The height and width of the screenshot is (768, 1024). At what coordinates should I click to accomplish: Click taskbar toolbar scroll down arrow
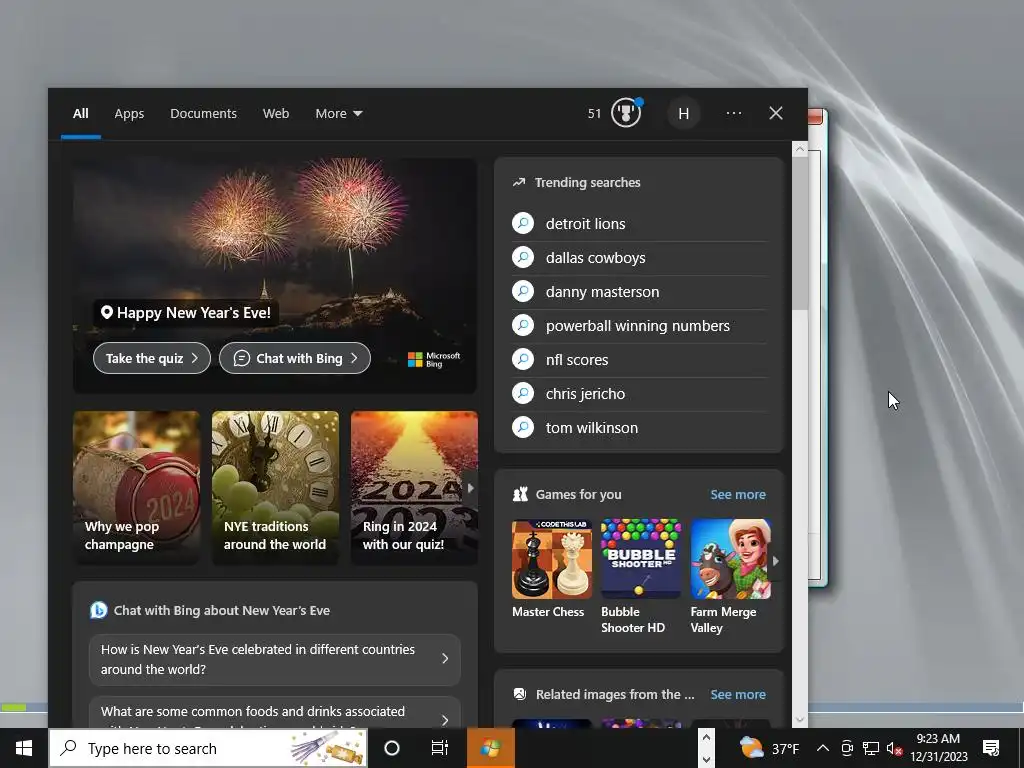click(x=706, y=760)
